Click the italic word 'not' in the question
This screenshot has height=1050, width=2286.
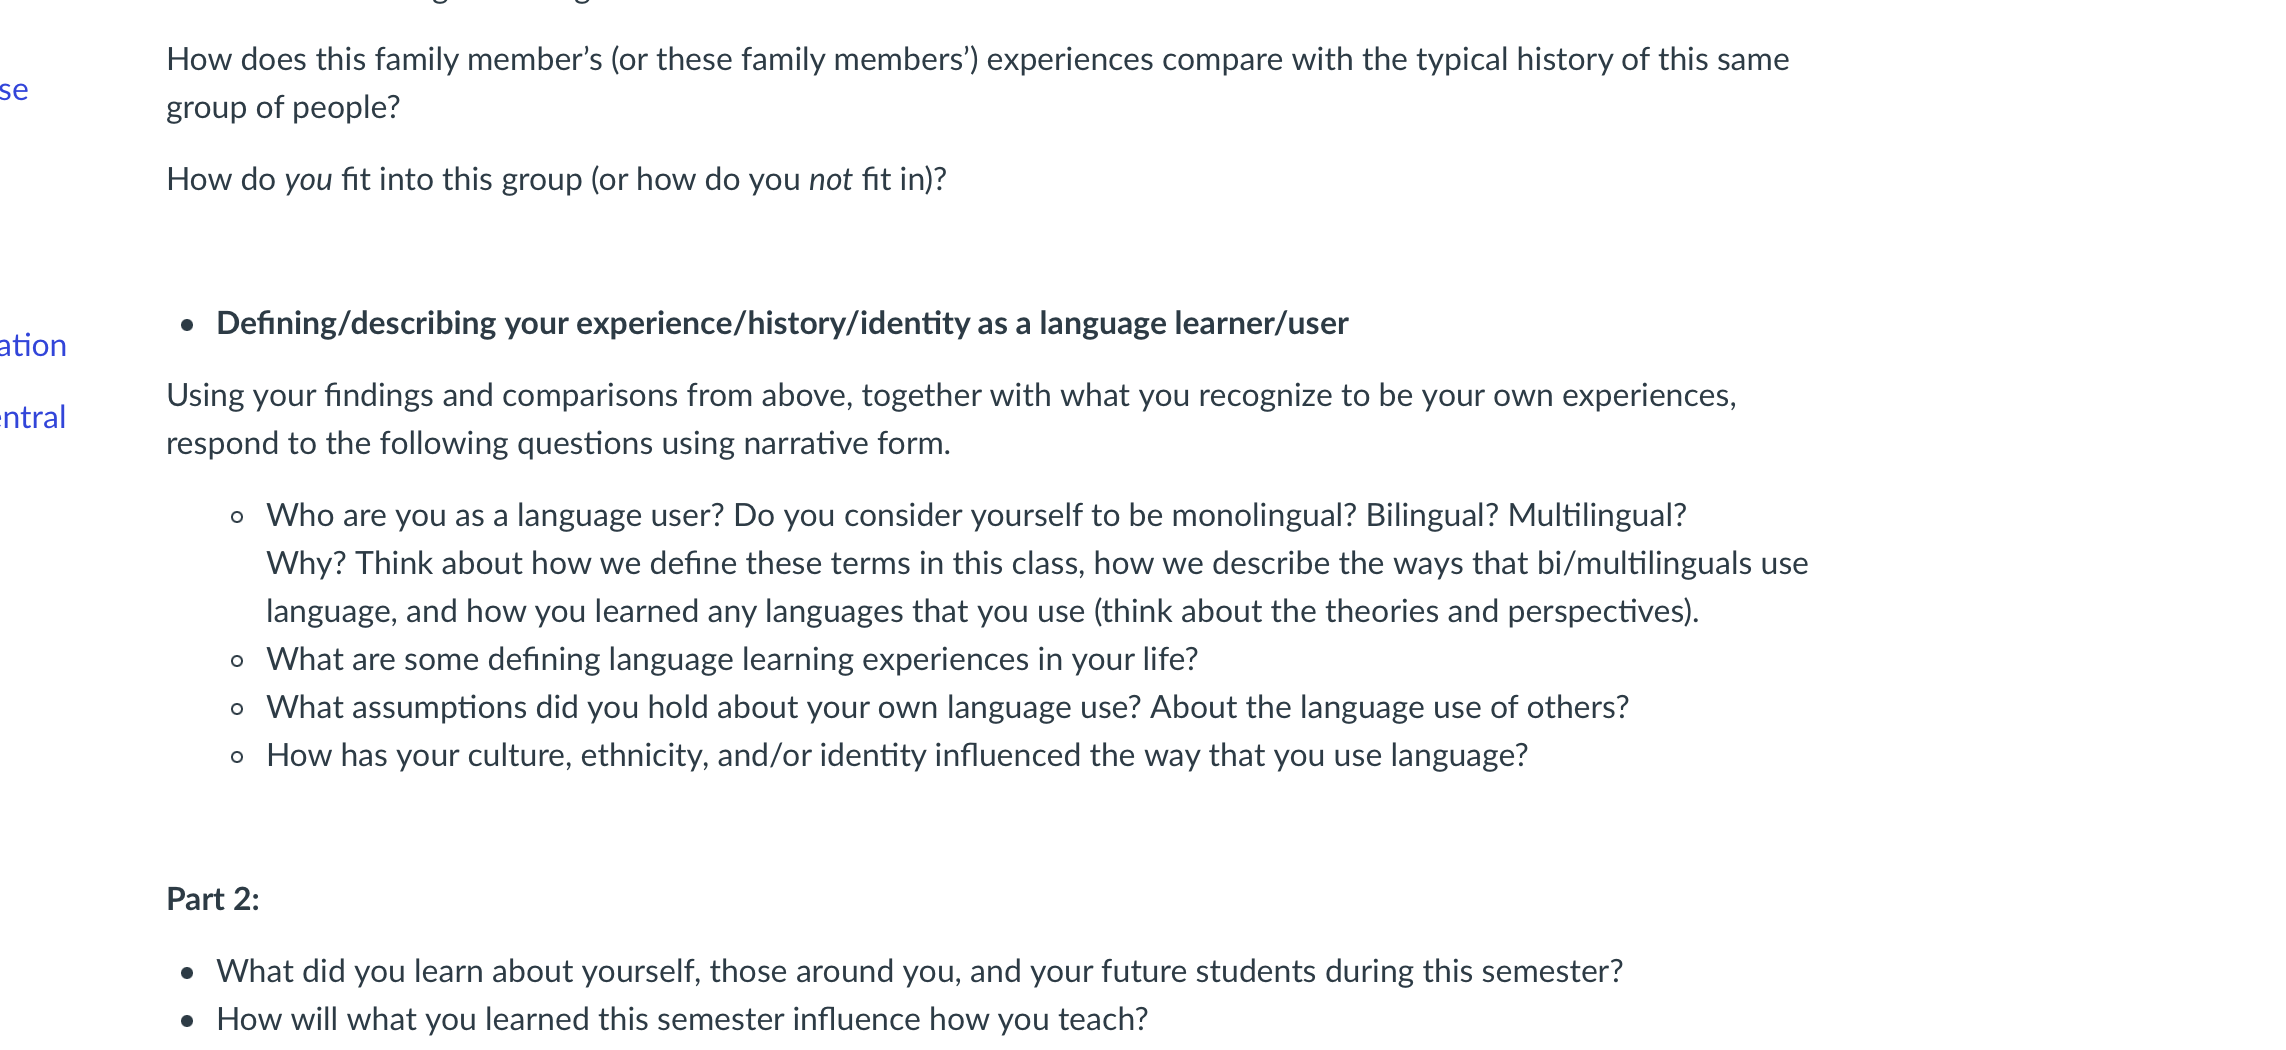click(830, 180)
